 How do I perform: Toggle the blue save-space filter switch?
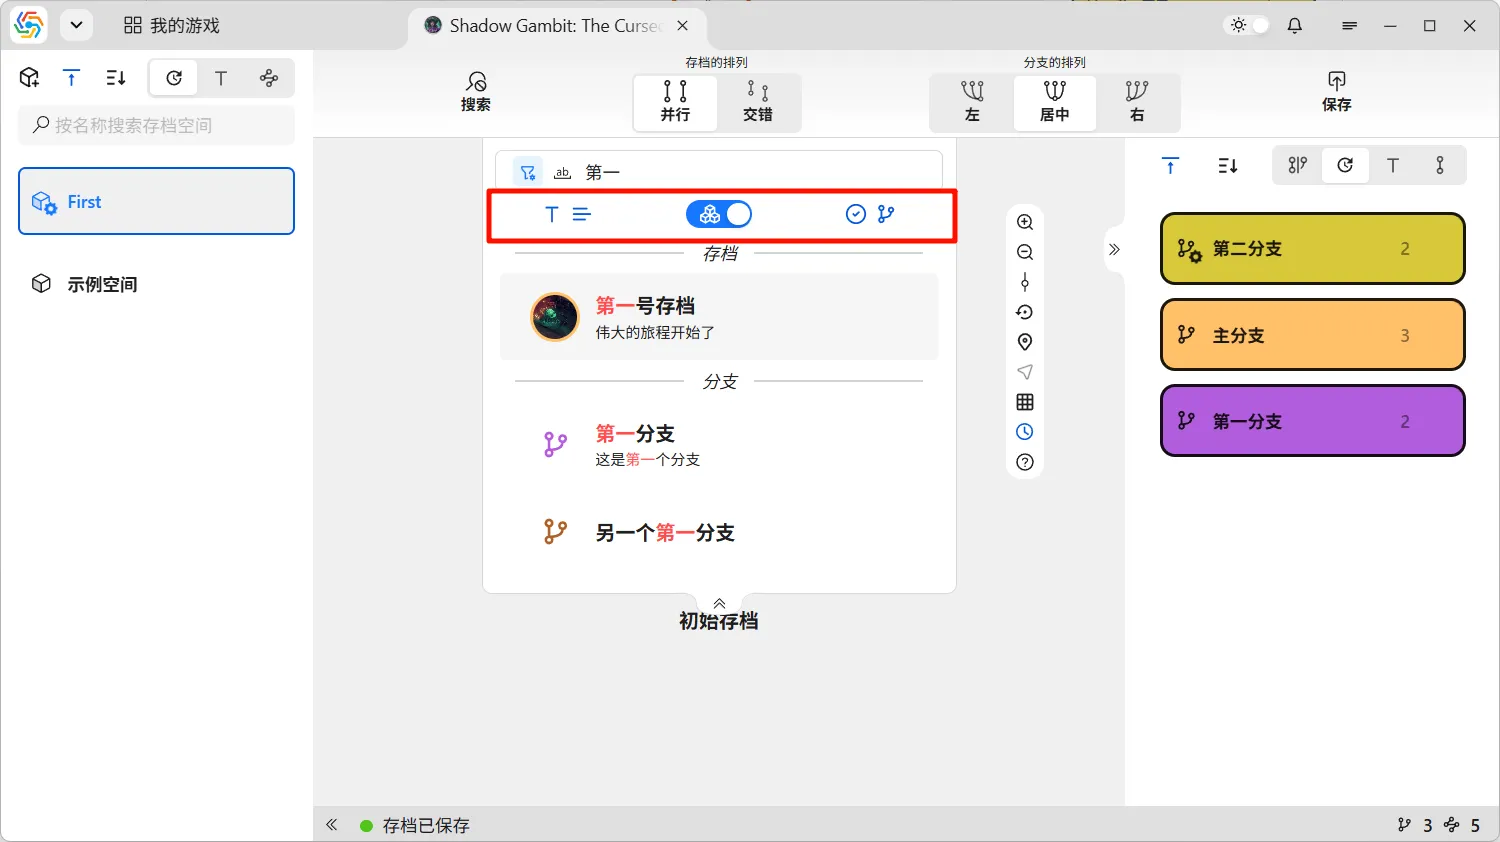(x=719, y=214)
